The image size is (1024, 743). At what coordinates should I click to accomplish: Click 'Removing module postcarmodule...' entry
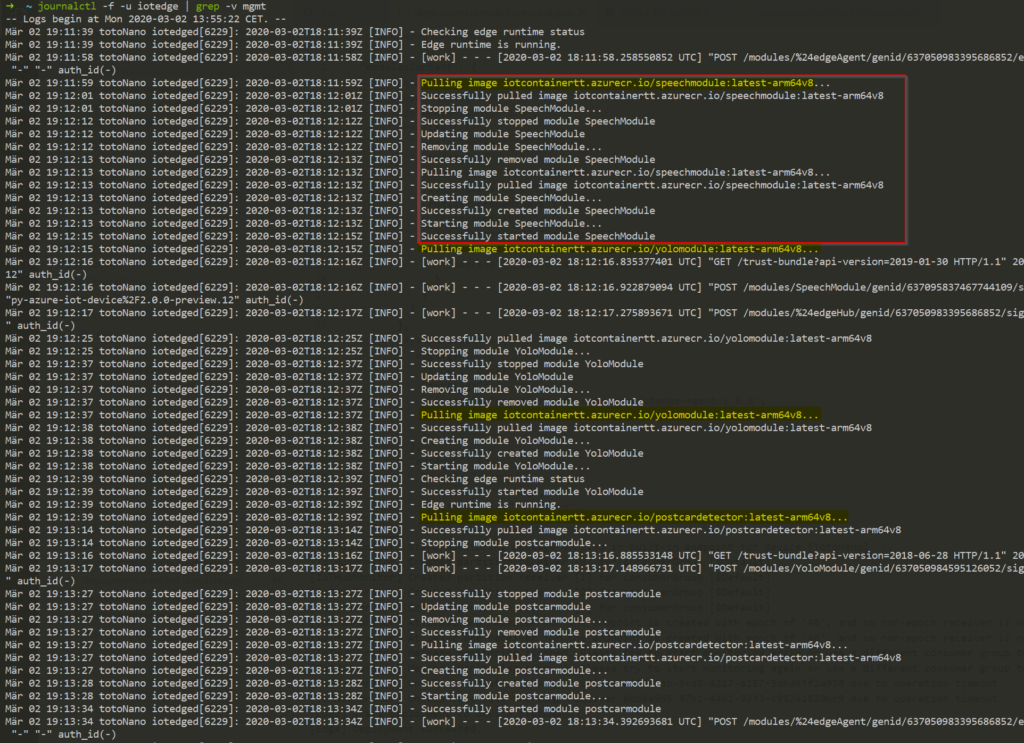click(x=514, y=620)
